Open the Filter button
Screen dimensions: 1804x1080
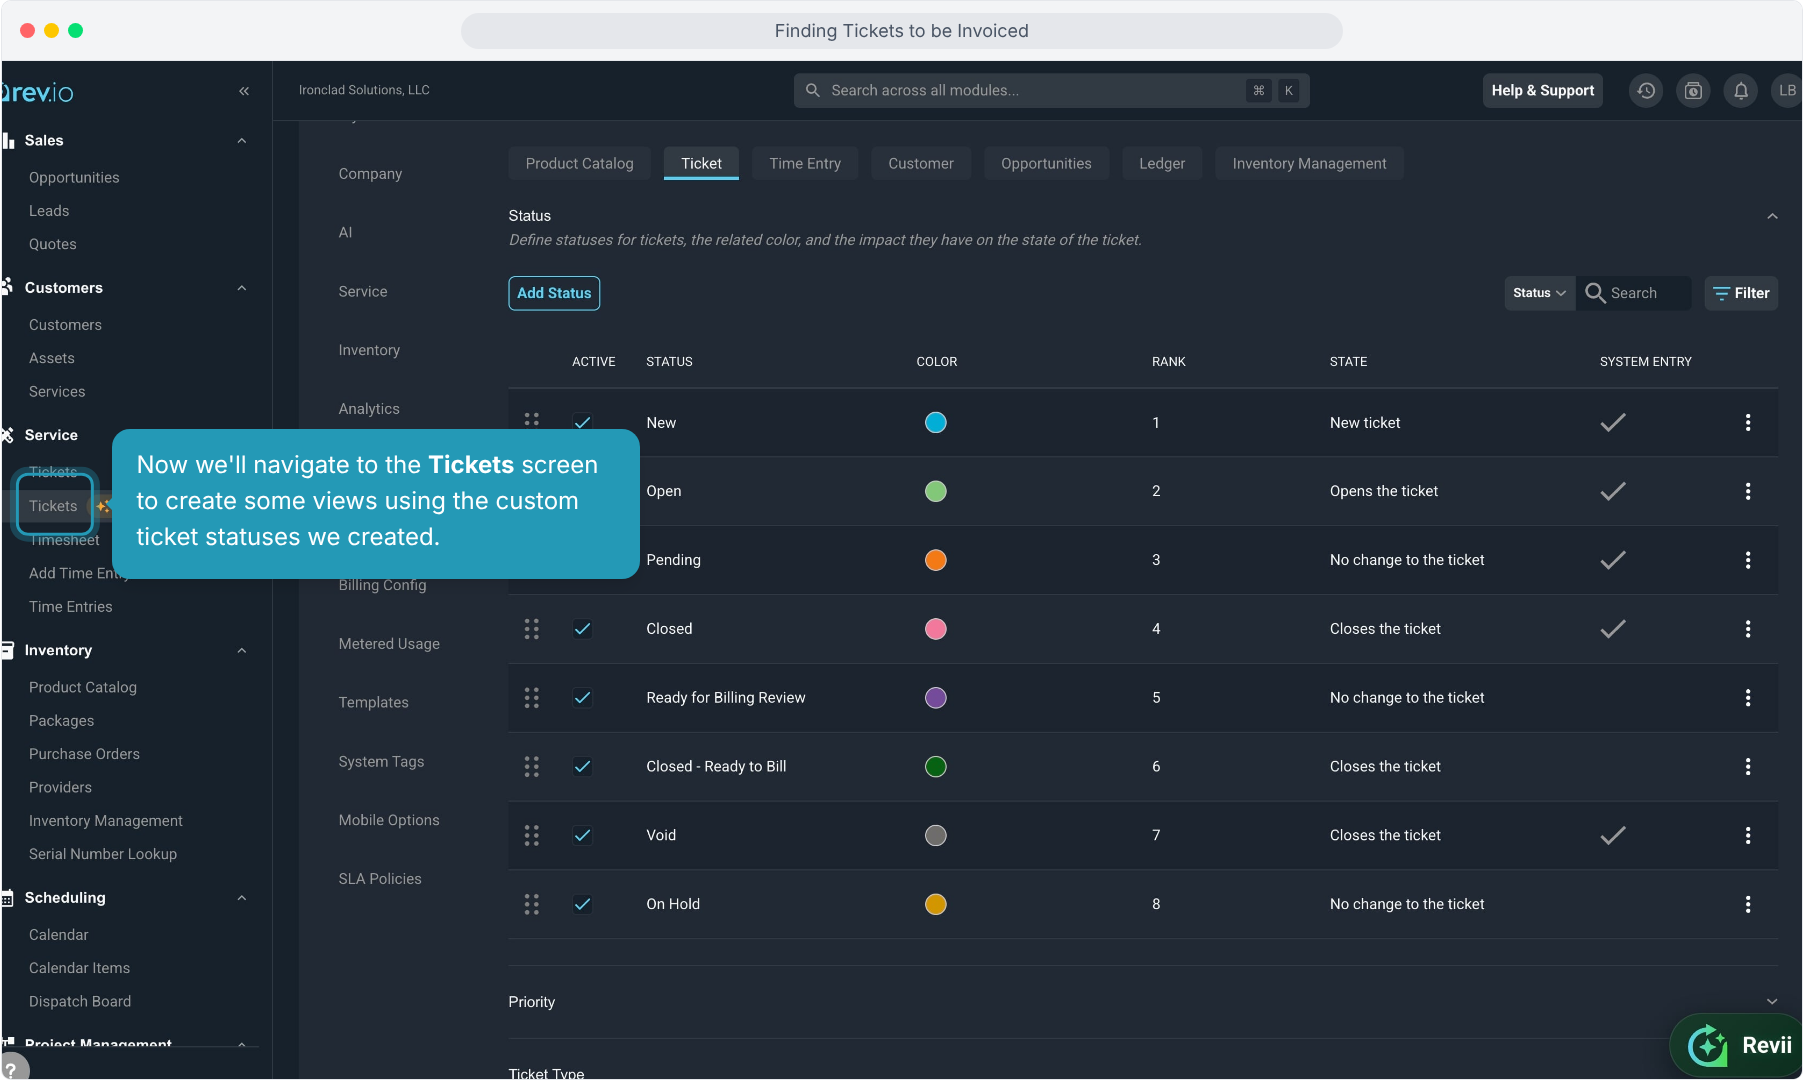[1741, 293]
